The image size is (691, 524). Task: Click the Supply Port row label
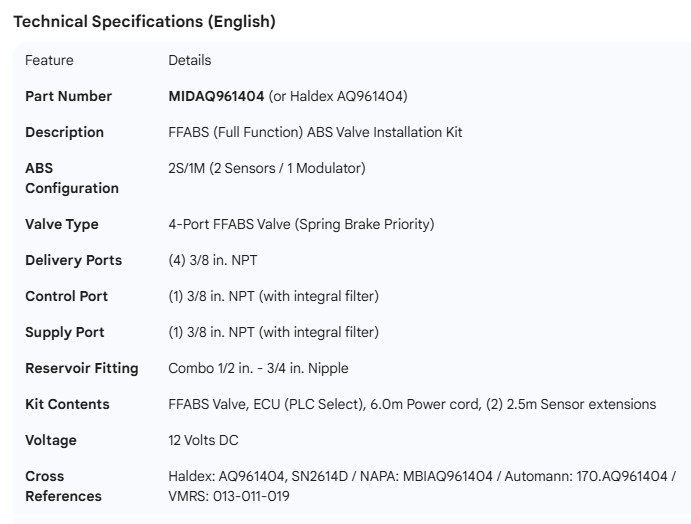coord(65,332)
